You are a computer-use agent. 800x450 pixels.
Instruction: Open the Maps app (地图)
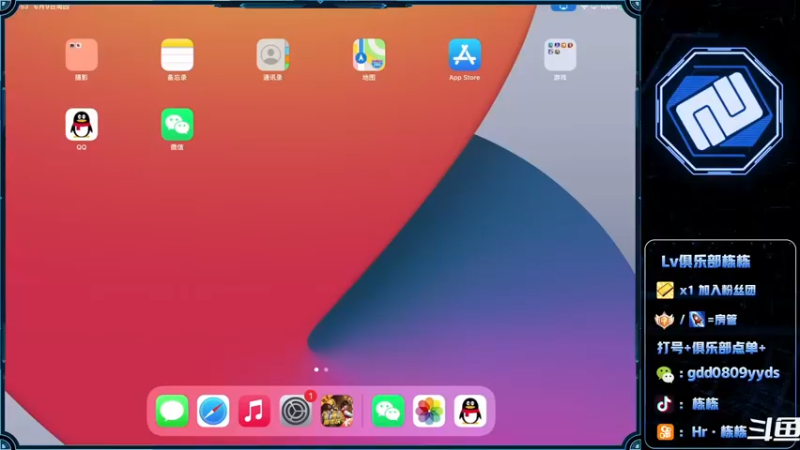369,55
